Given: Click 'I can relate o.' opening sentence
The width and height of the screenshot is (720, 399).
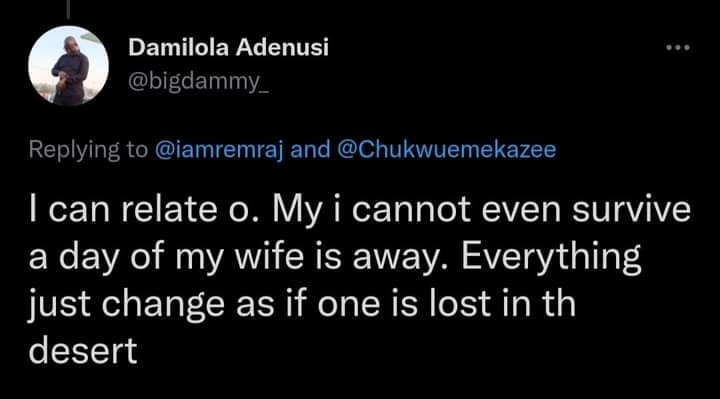Looking at the screenshot, I should pos(135,209).
